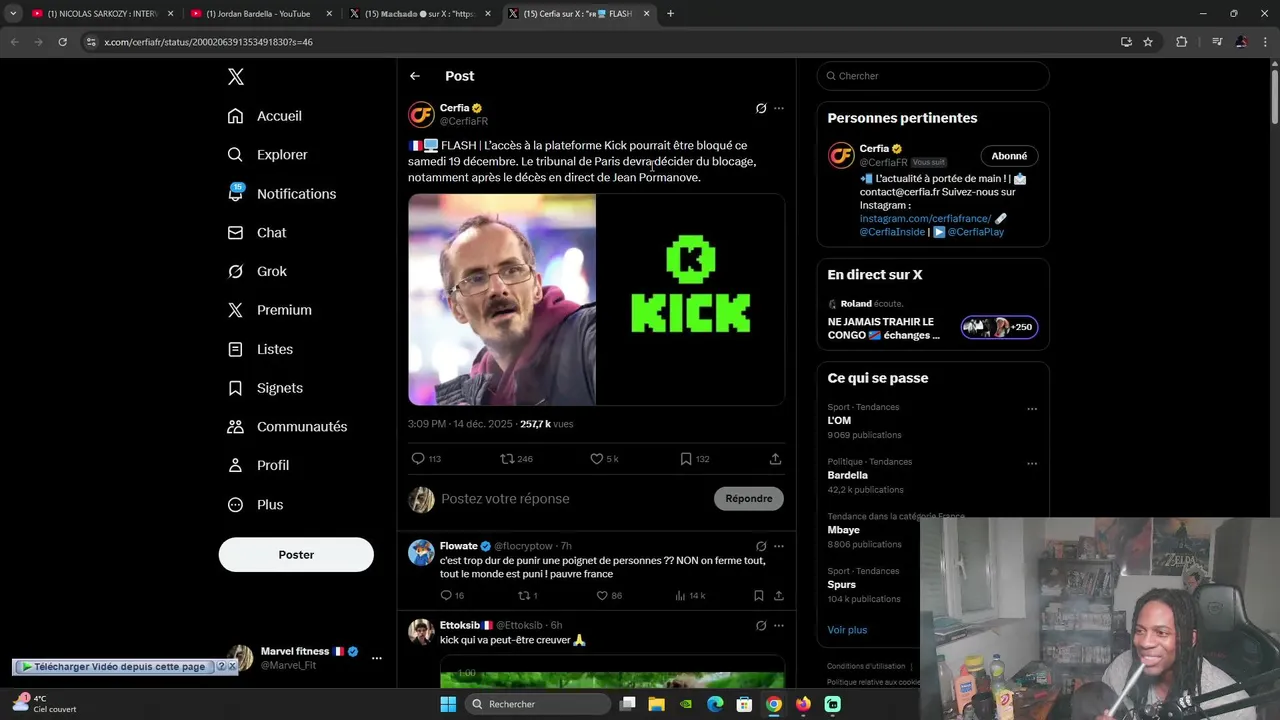Bookmark this page with star icon
The width and height of the screenshot is (1280, 720).
pyautogui.click(x=1148, y=42)
